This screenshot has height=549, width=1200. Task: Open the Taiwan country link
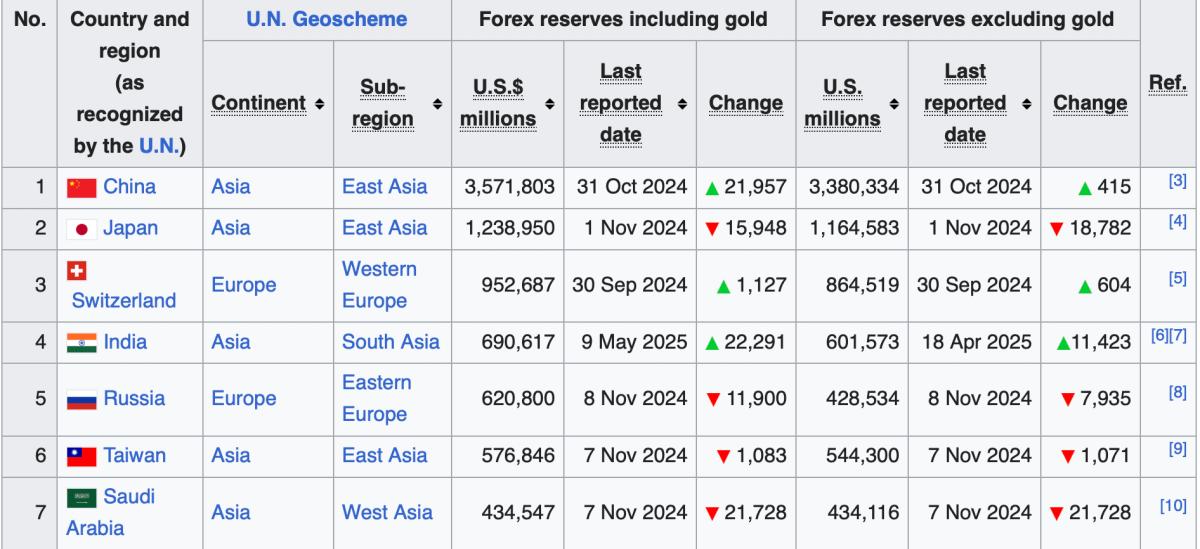click(135, 457)
